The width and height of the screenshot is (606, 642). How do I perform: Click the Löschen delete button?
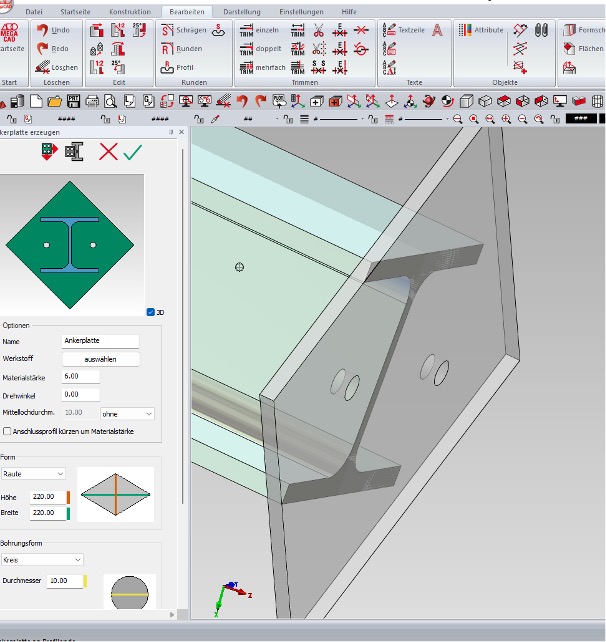click(x=53, y=67)
